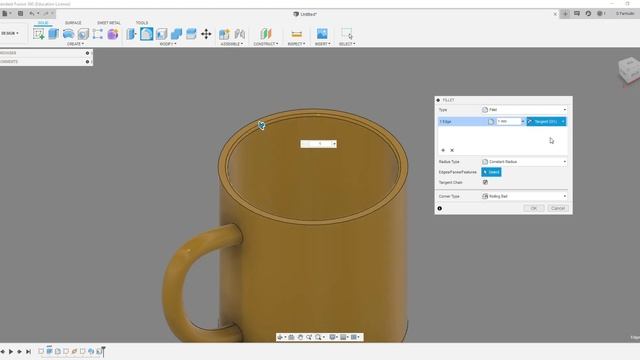Open the Corner Type dropdown
Screen dimensions: 640x360
pos(524,196)
